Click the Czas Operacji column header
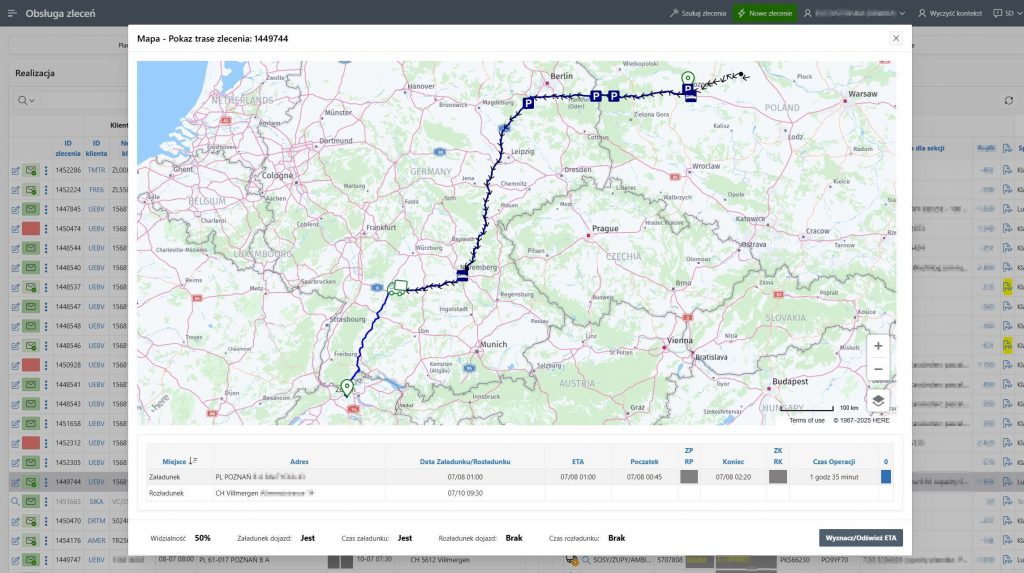Viewport: 1024px width, 573px height. coord(834,461)
